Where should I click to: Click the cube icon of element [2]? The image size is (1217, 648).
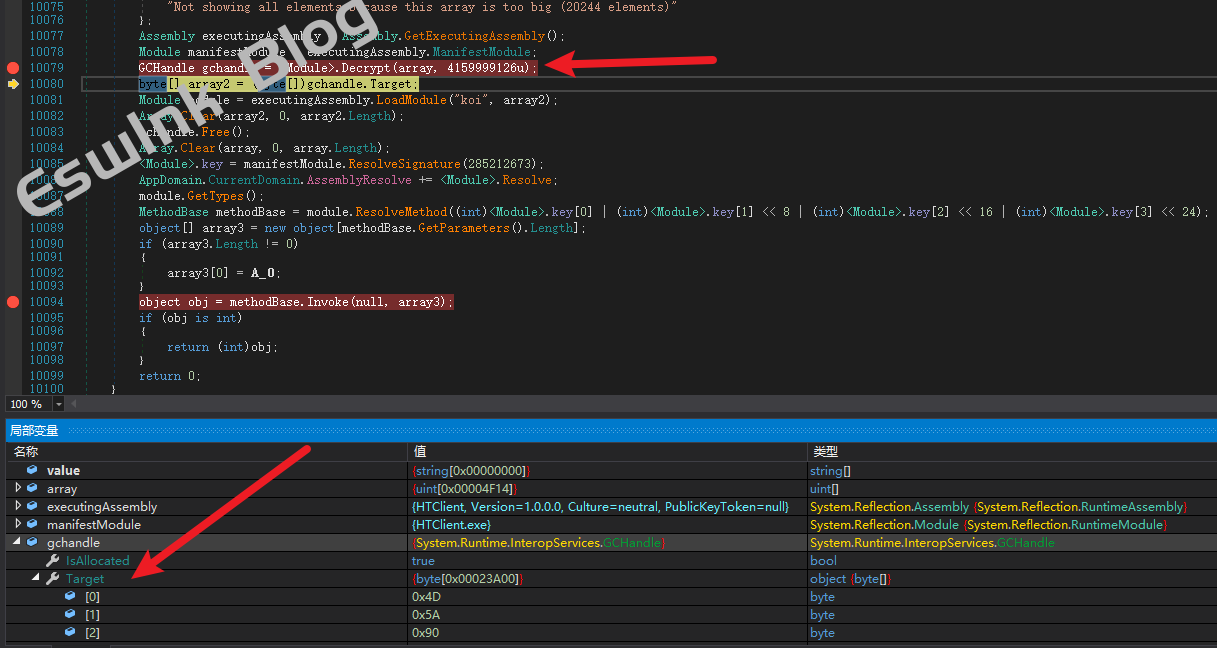tap(70, 633)
